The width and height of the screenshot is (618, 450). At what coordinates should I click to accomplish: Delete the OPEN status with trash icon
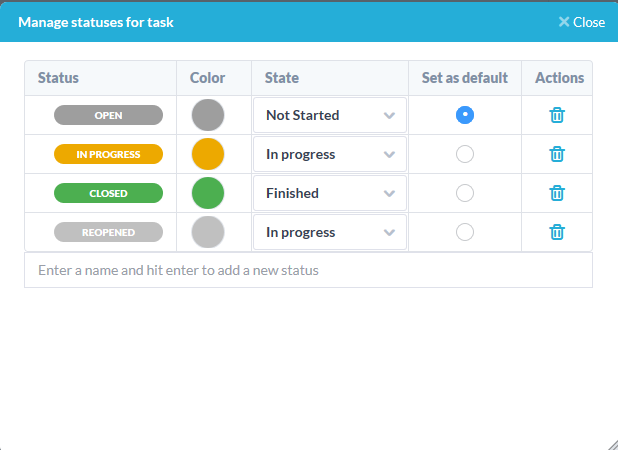coord(557,115)
